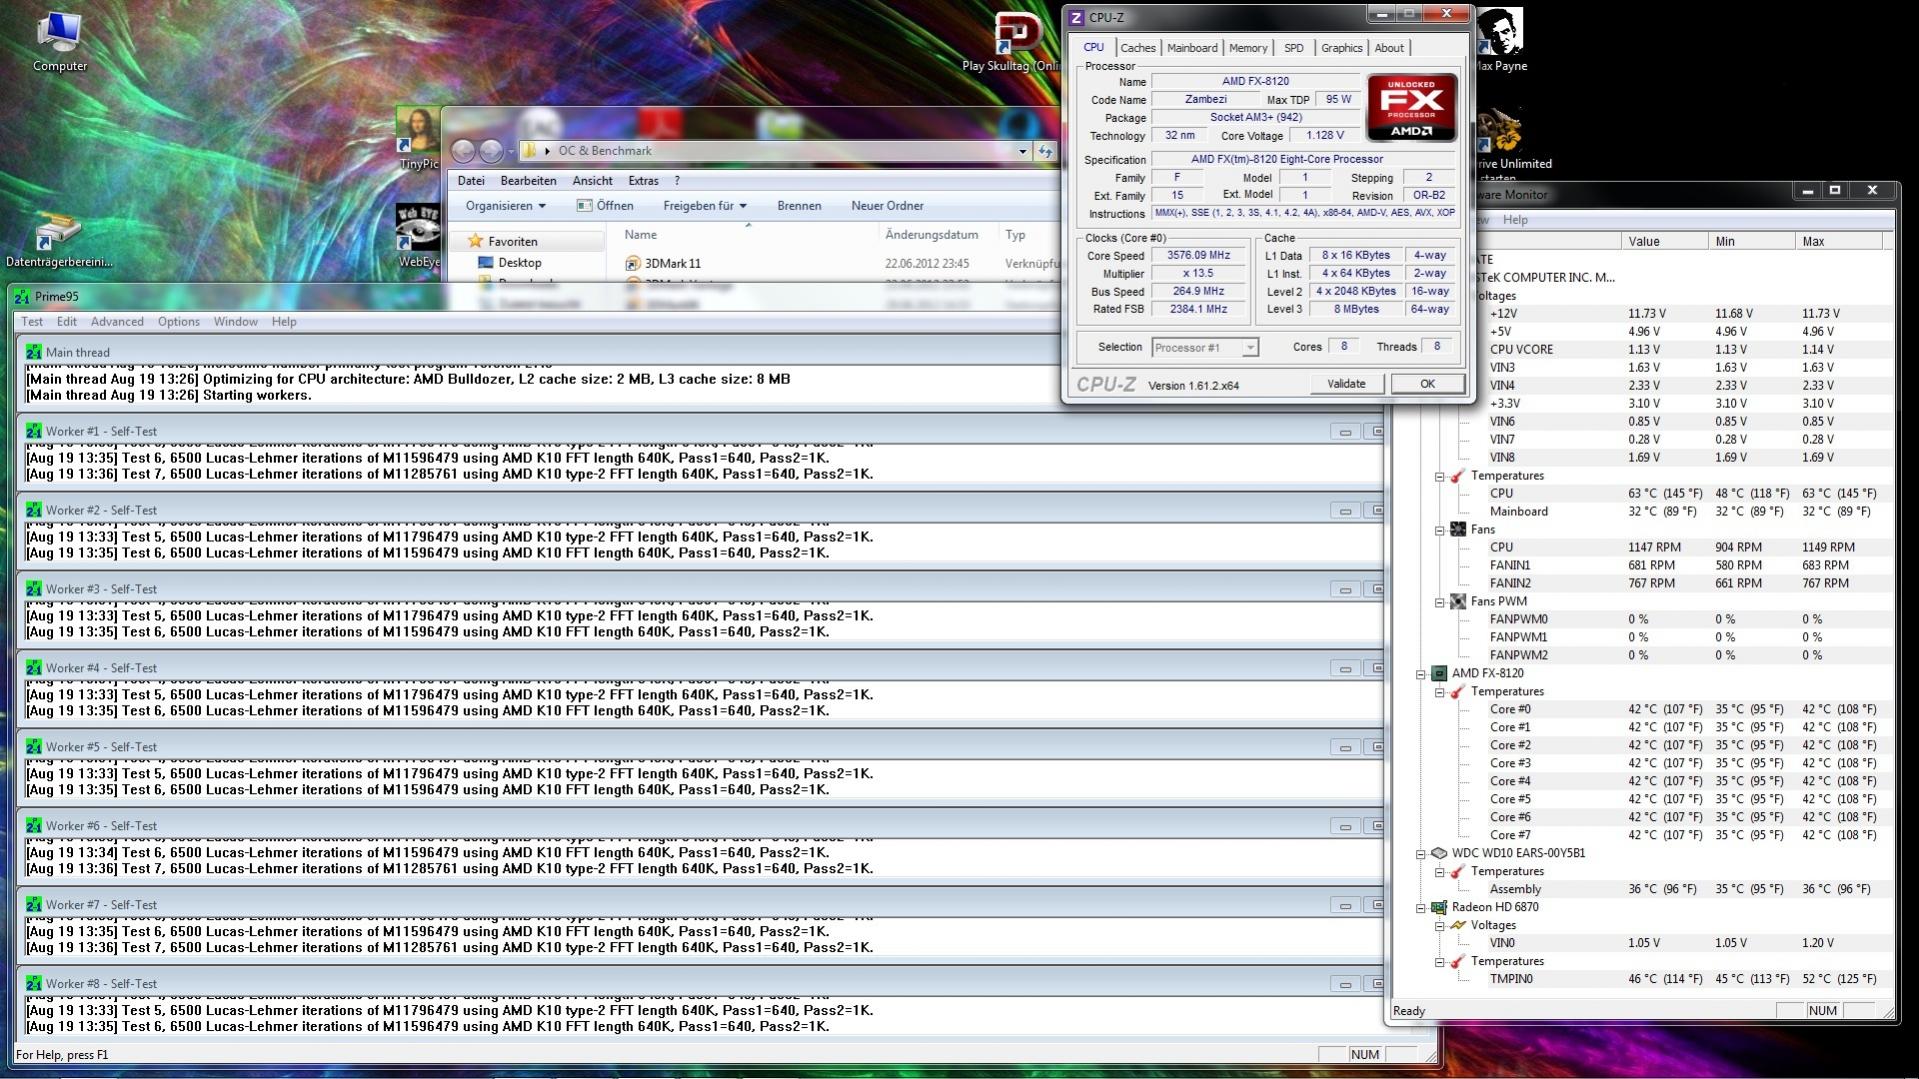Click the Öffnen button in Explorer toolbar

point(605,206)
